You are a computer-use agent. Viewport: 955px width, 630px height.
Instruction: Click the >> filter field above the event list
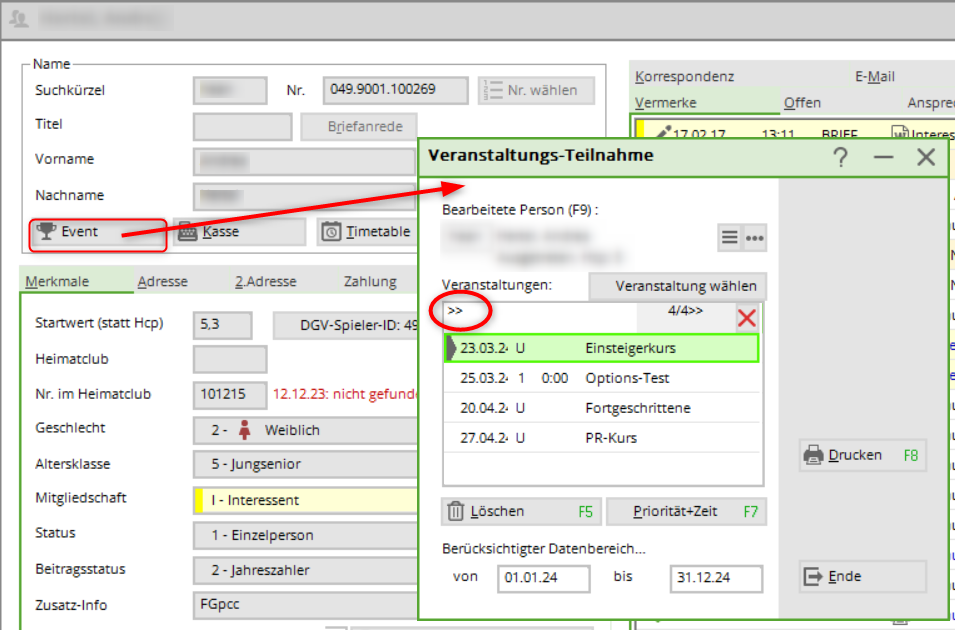pyautogui.click(x=540, y=311)
